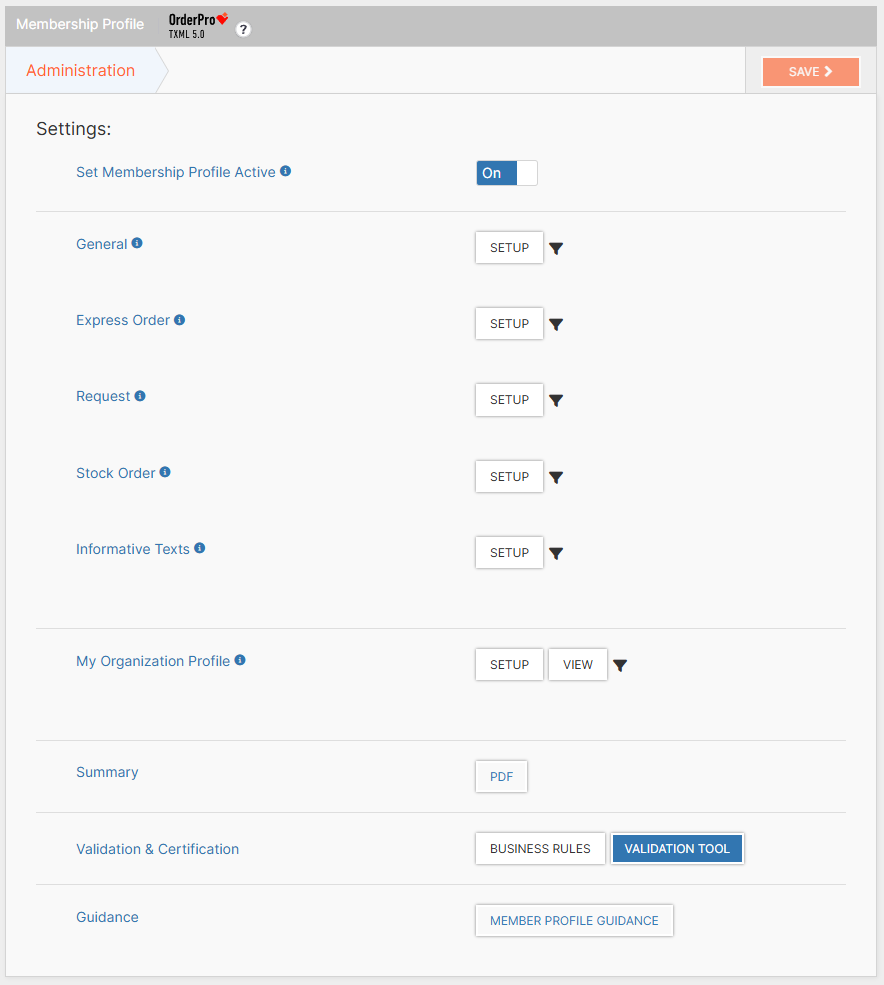Click the Business Rules button
884x985 pixels.
tap(540, 848)
